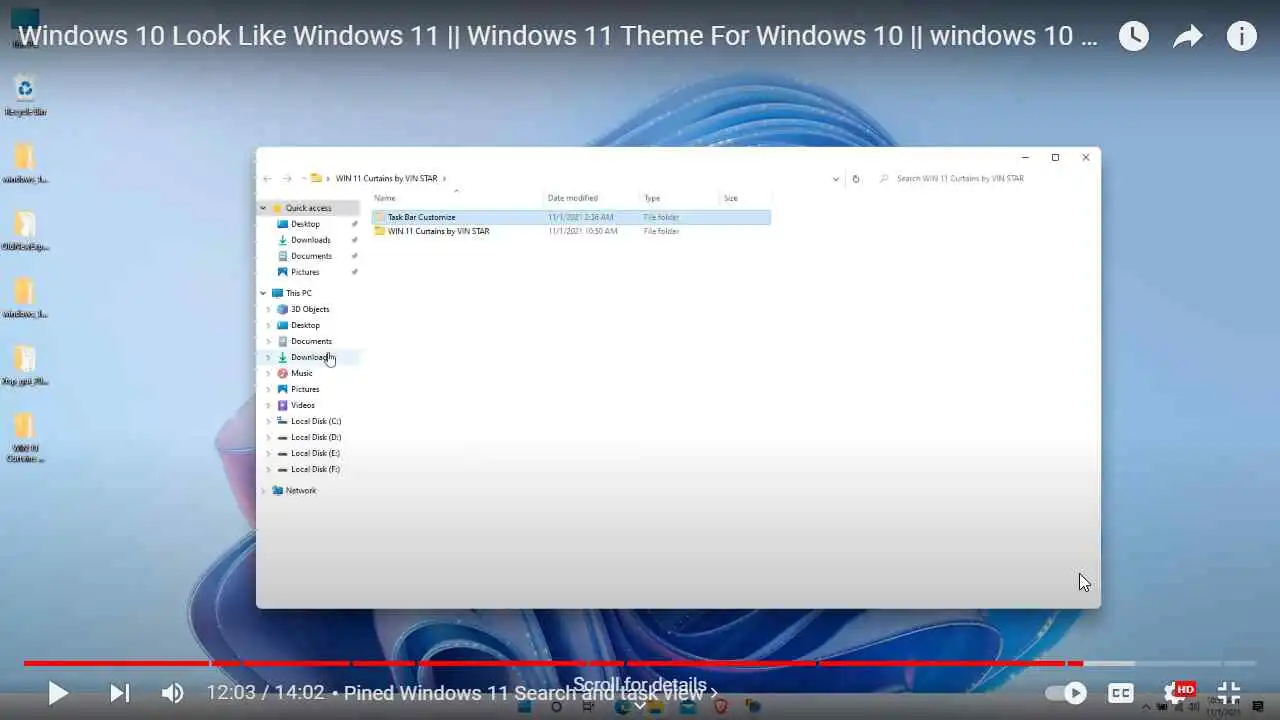
Task: Expand the 3D Objects node
Action: point(268,309)
